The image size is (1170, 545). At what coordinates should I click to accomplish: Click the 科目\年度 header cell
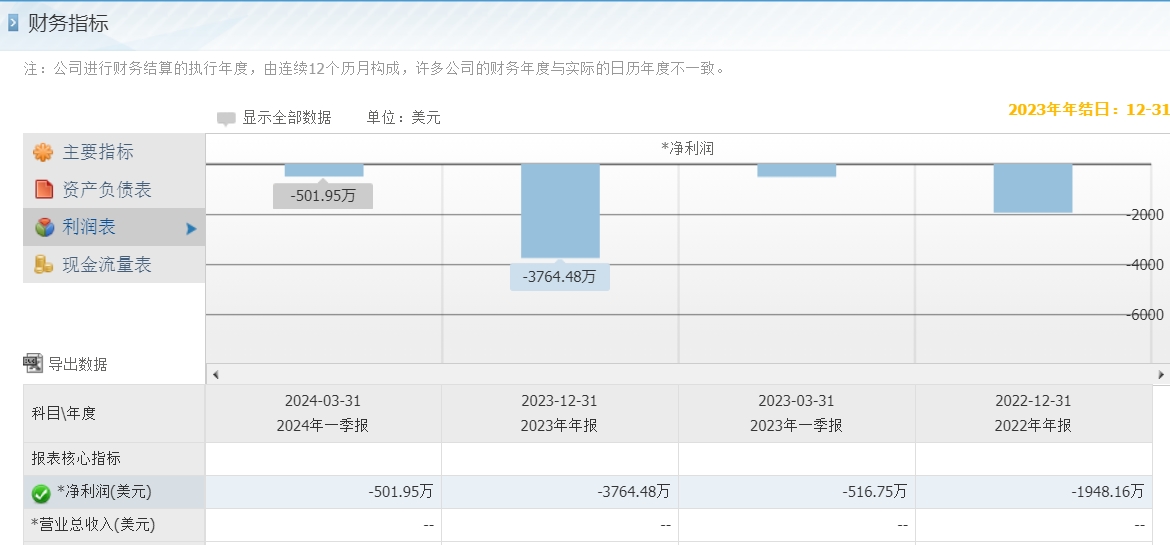coord(114,414)
